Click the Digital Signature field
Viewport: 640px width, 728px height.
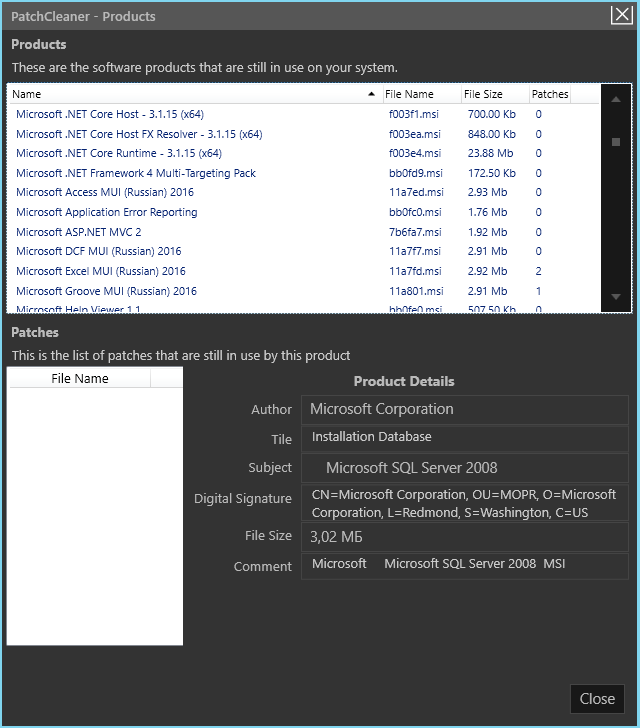pyautogui.click(x=464, y=503)
